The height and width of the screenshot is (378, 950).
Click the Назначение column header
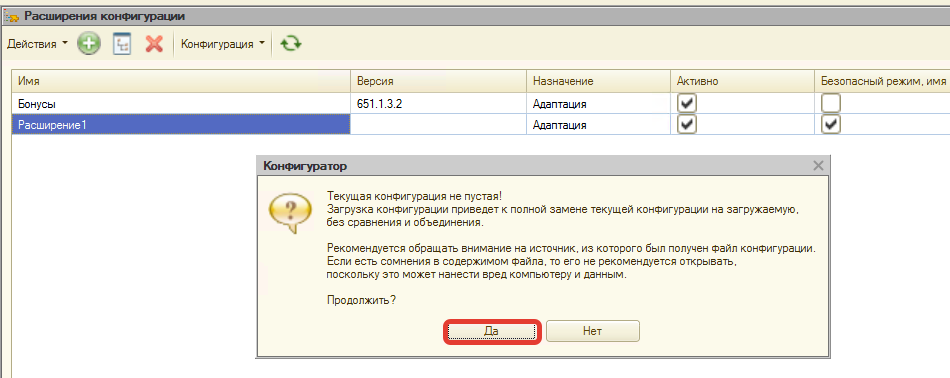[x=599, y=81]
